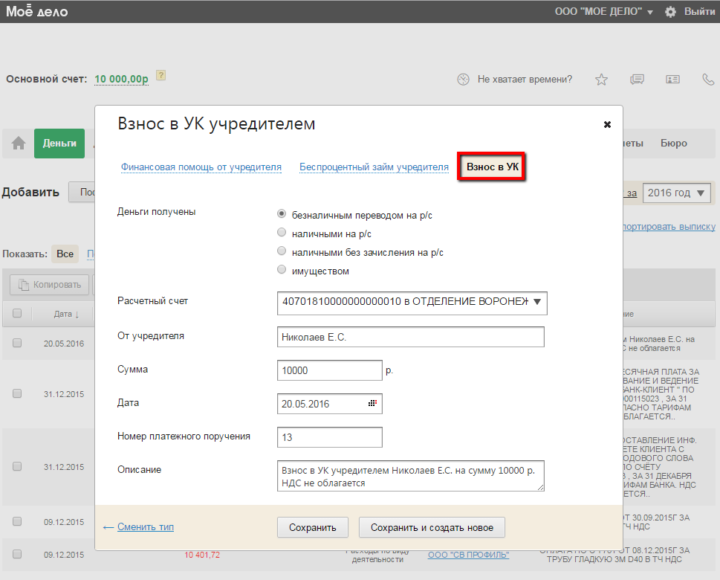The image size is (720, 580).
Task: Click the star favorites icon
Action: coord(601,79)
